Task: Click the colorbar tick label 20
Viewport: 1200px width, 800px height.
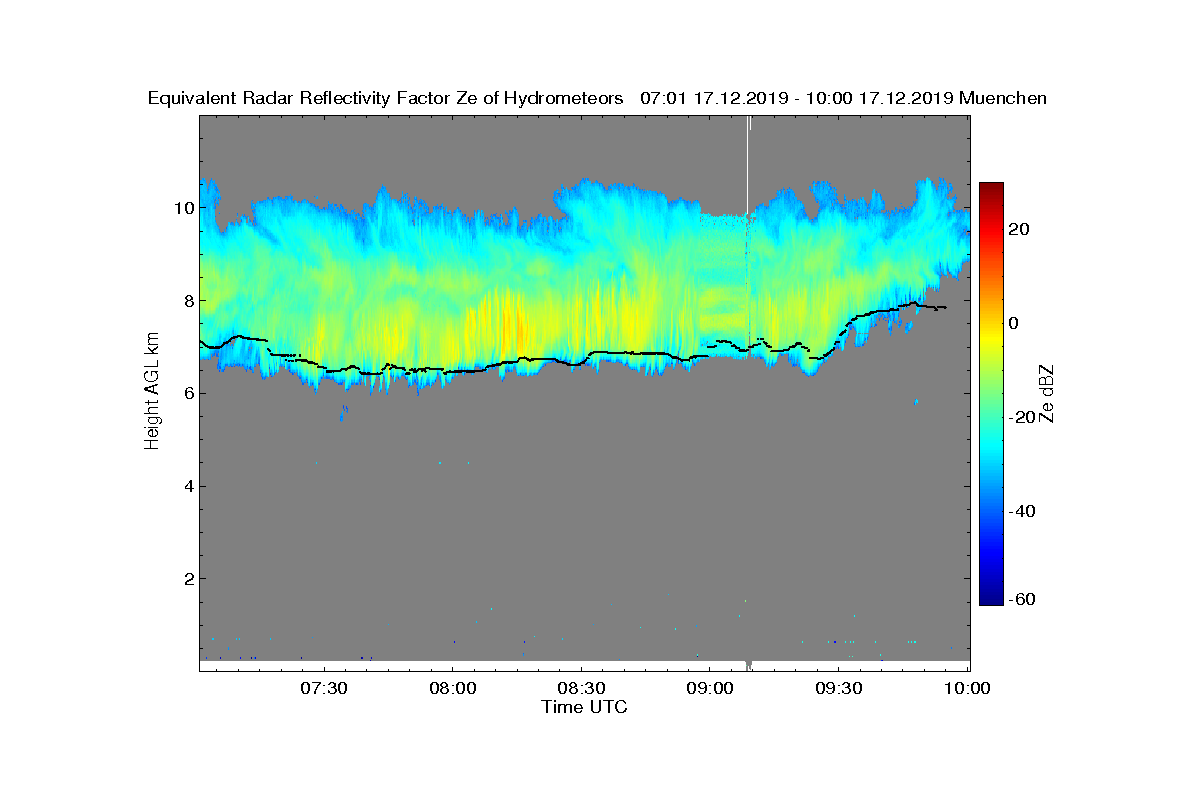Action: (x=1020, y=229)
